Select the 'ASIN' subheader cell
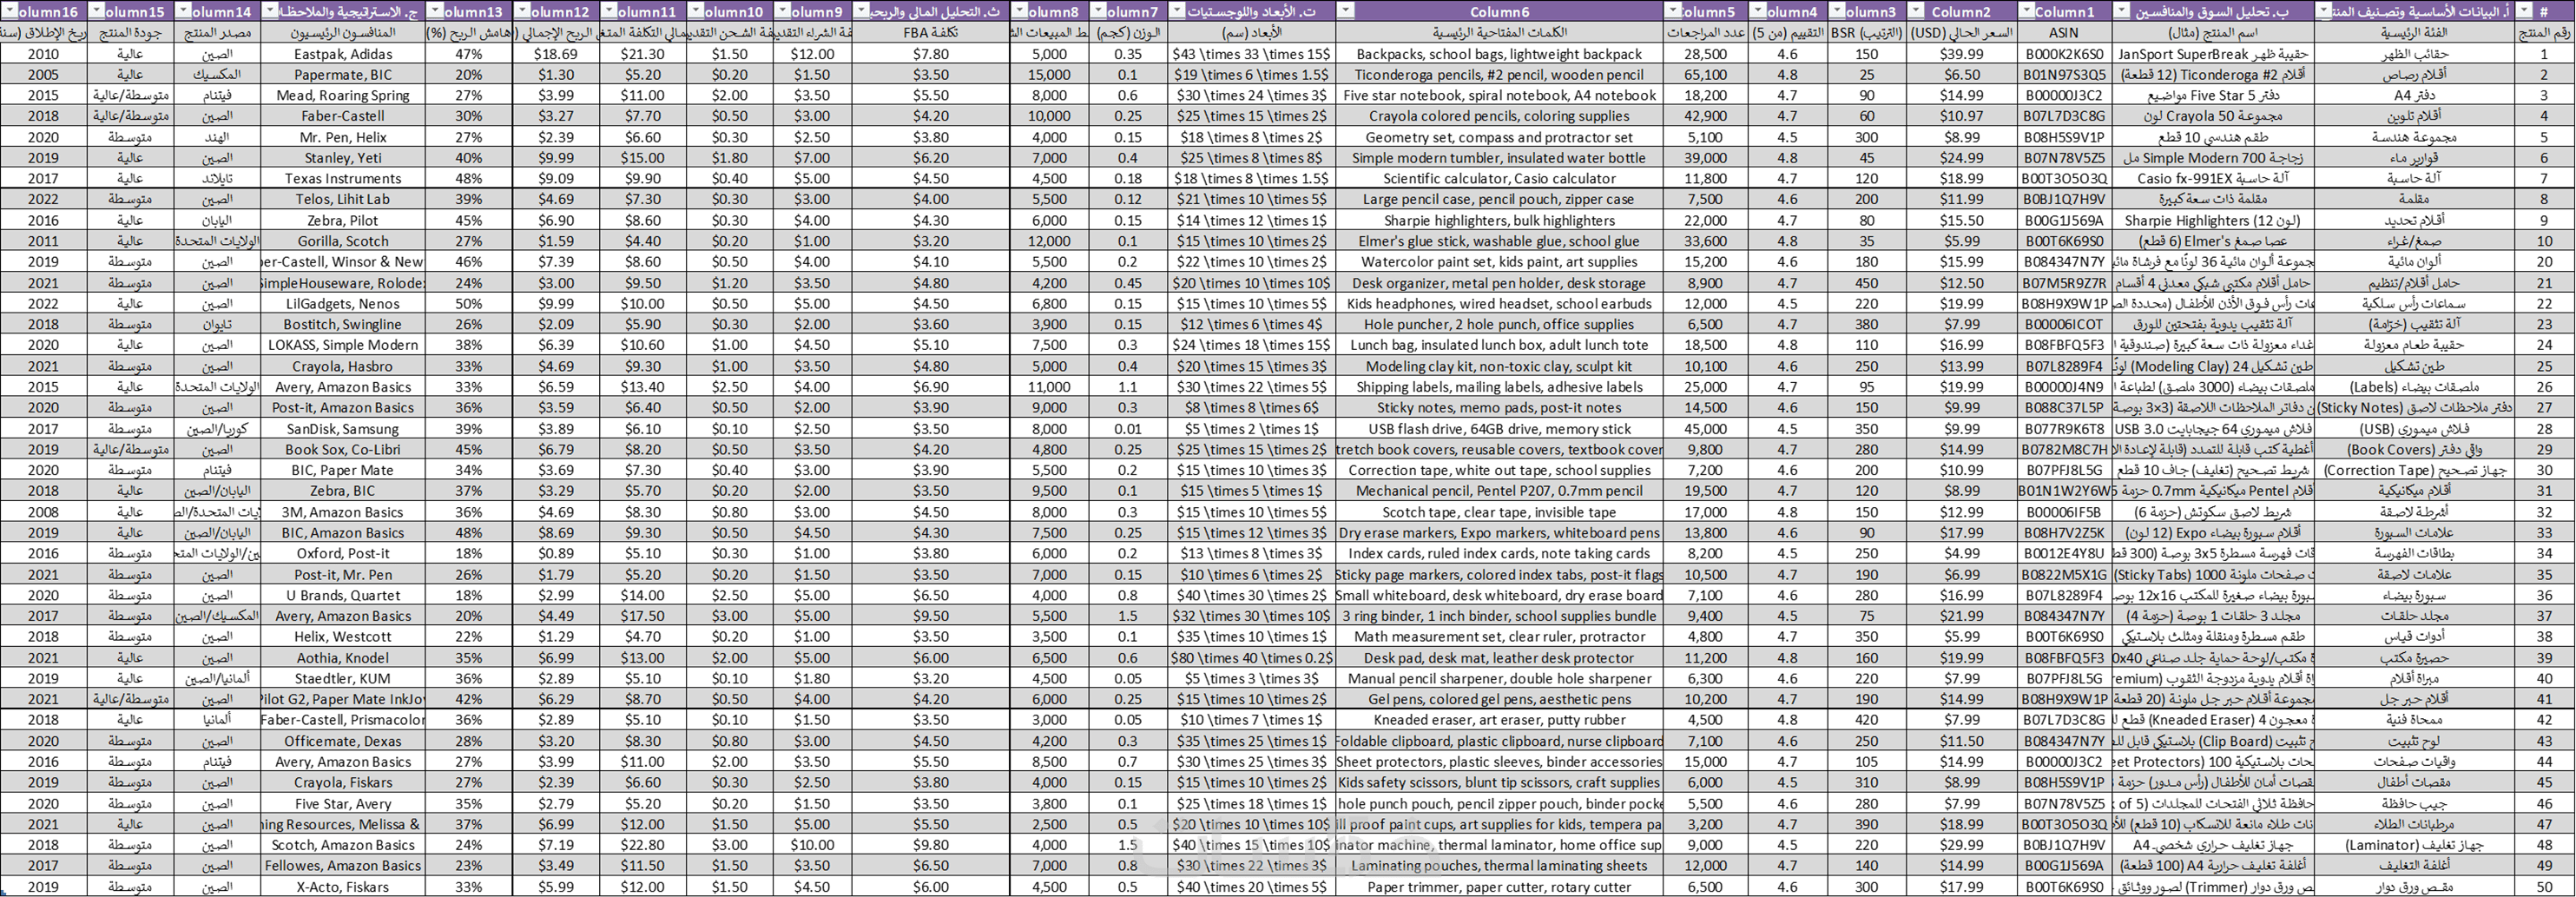 point(2063,33)
